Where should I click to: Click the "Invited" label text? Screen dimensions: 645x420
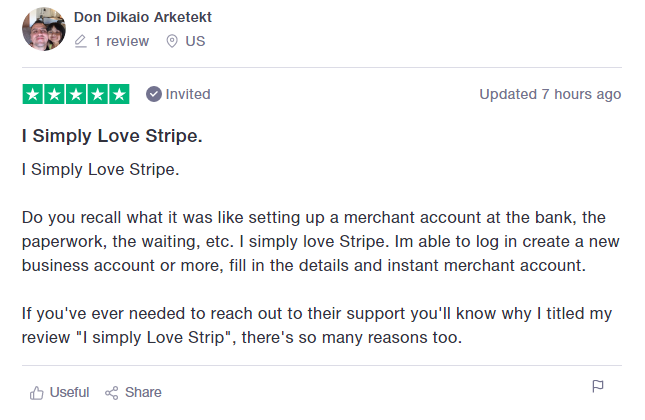[x=188, y=94]
